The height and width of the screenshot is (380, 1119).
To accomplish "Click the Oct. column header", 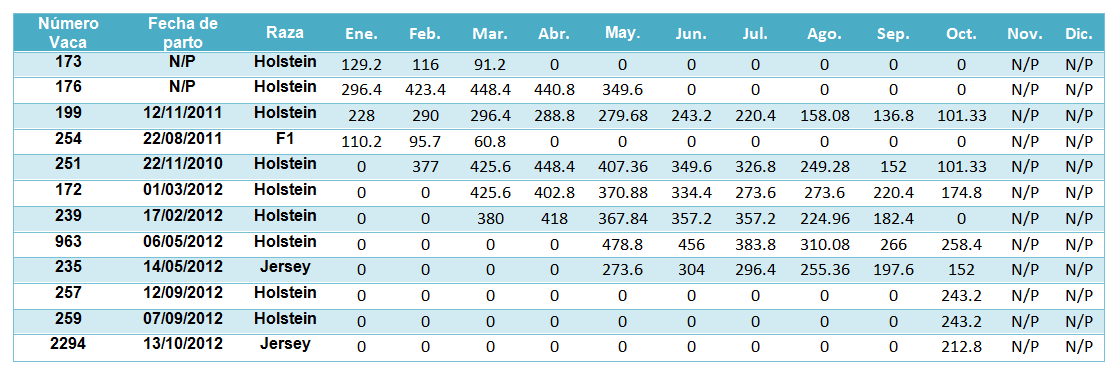I will 961,34.
